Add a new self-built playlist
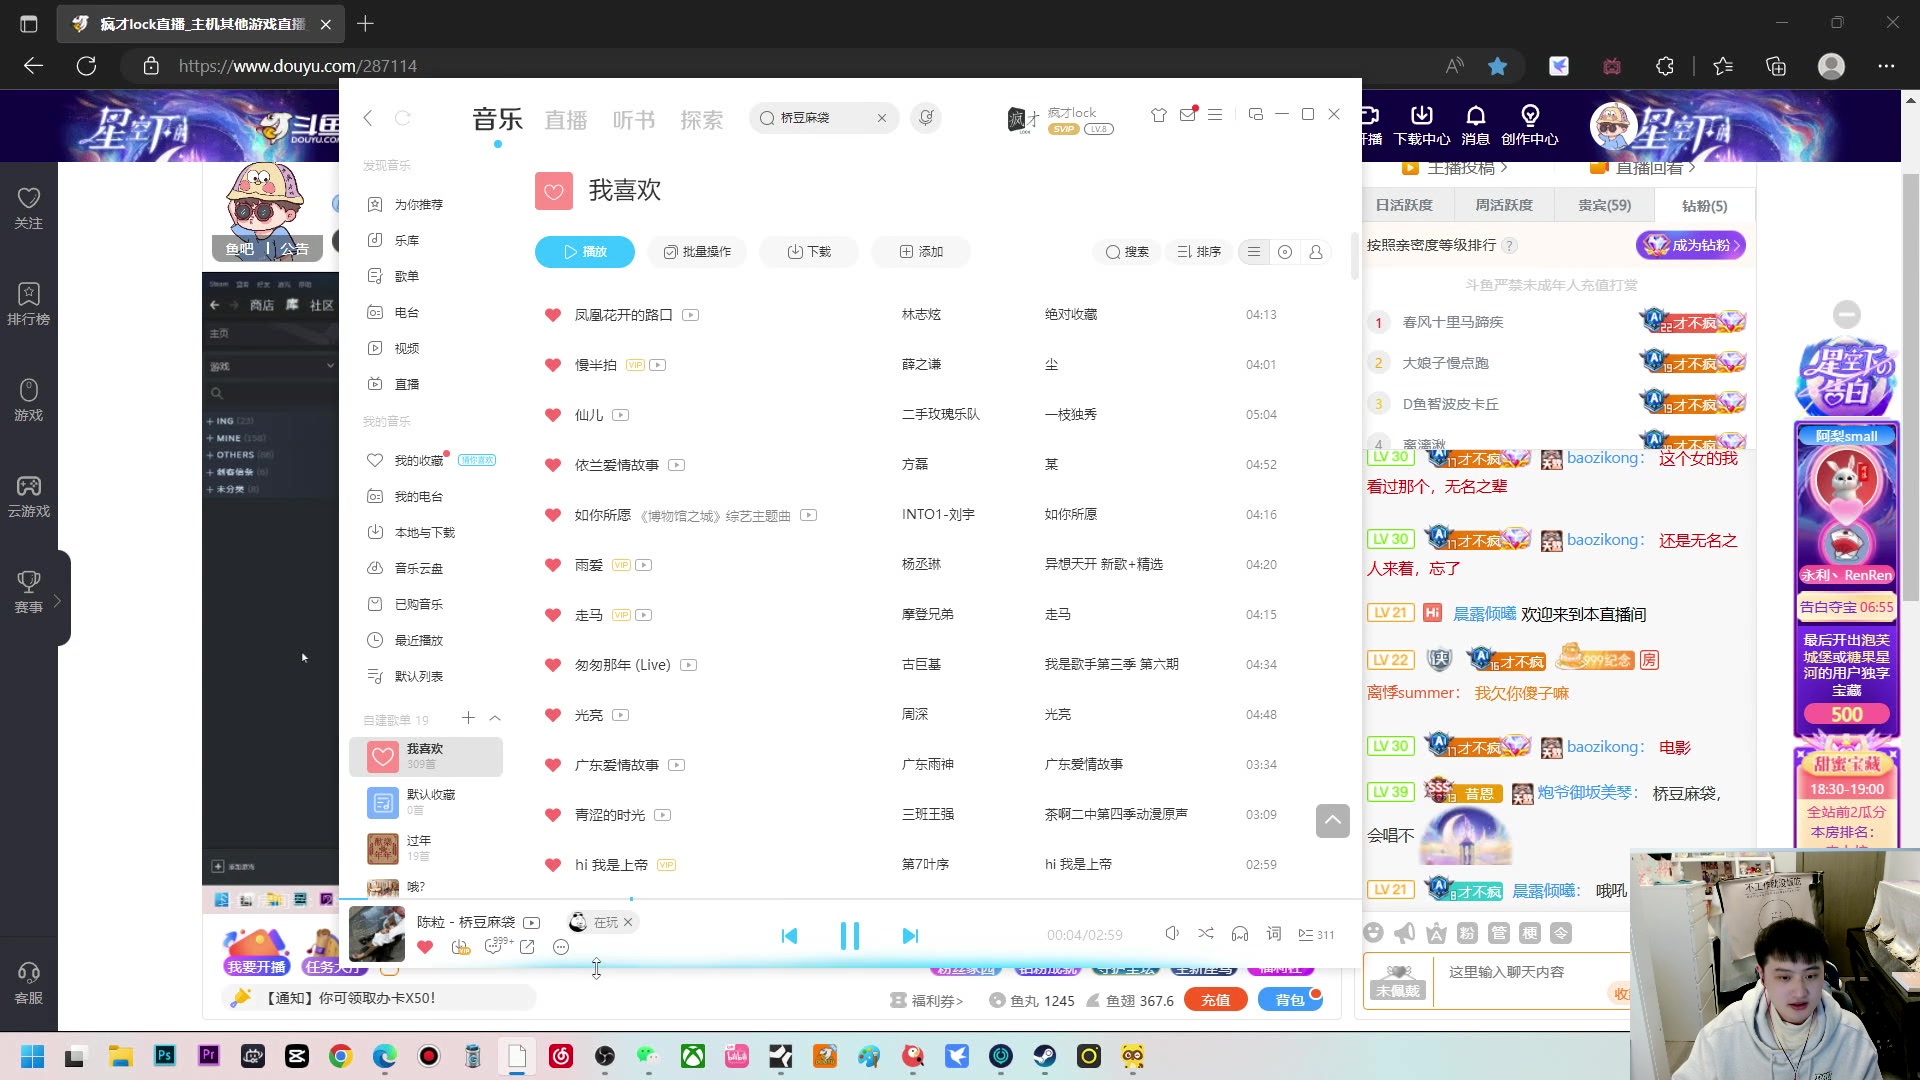This screenshot has width=1920, height=1080. (x=468, y=718)
